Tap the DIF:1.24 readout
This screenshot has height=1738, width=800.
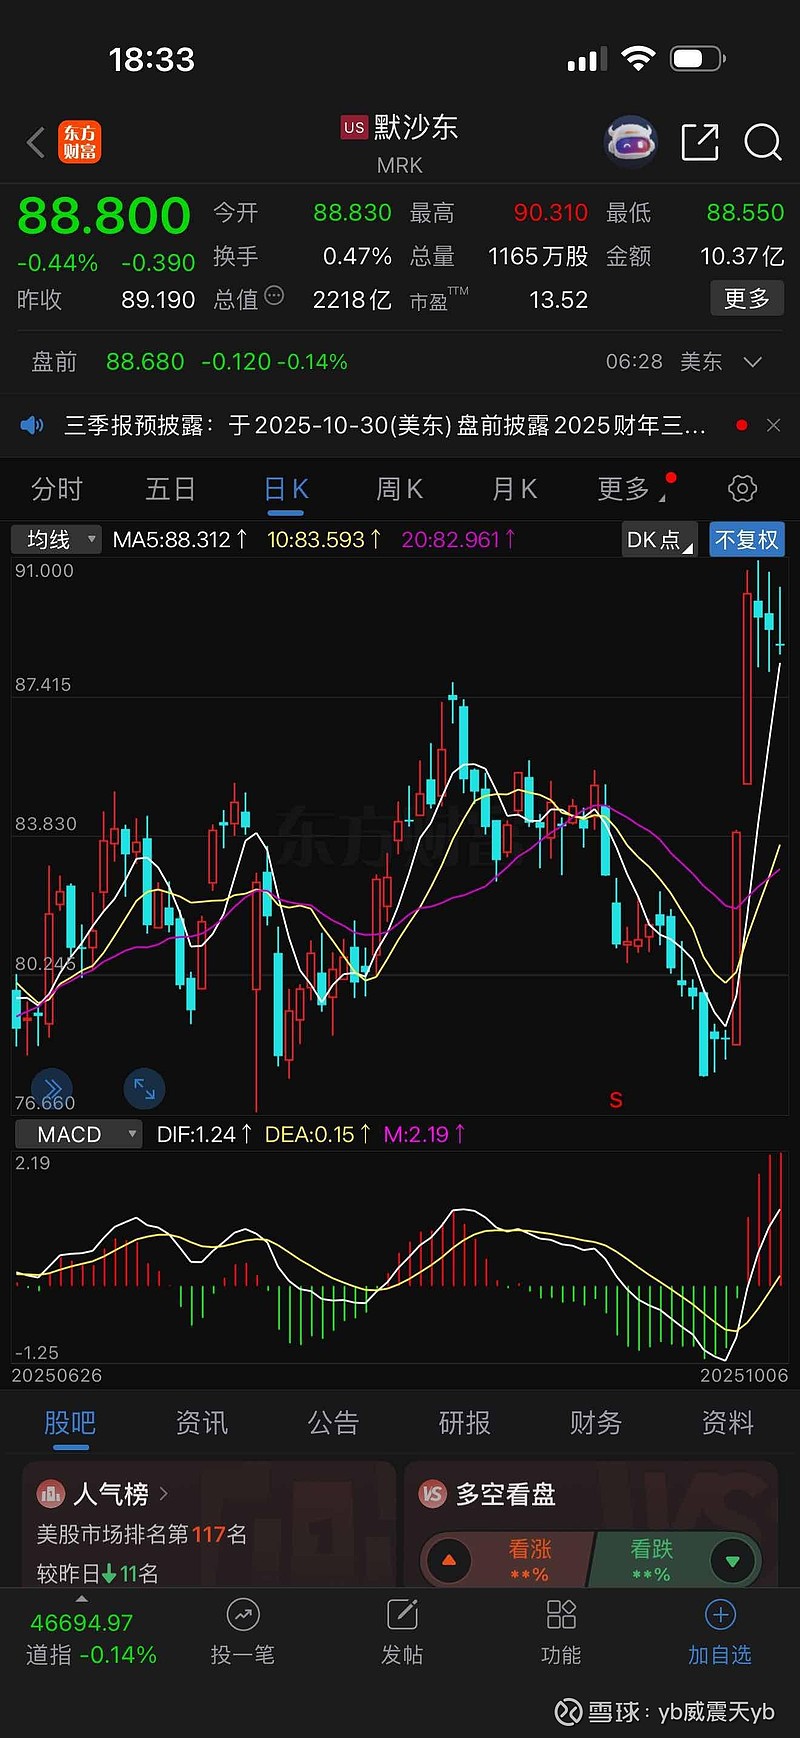coord(204,1134)
